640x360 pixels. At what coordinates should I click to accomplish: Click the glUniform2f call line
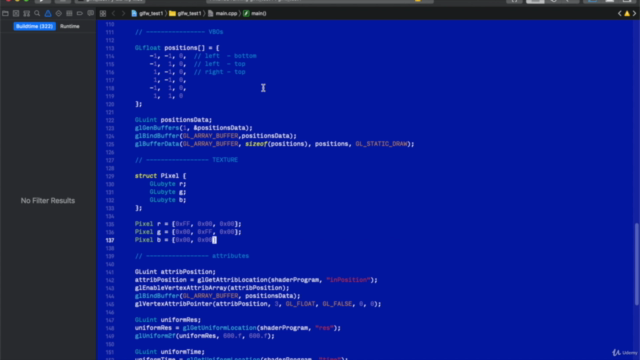pos(205,336)
